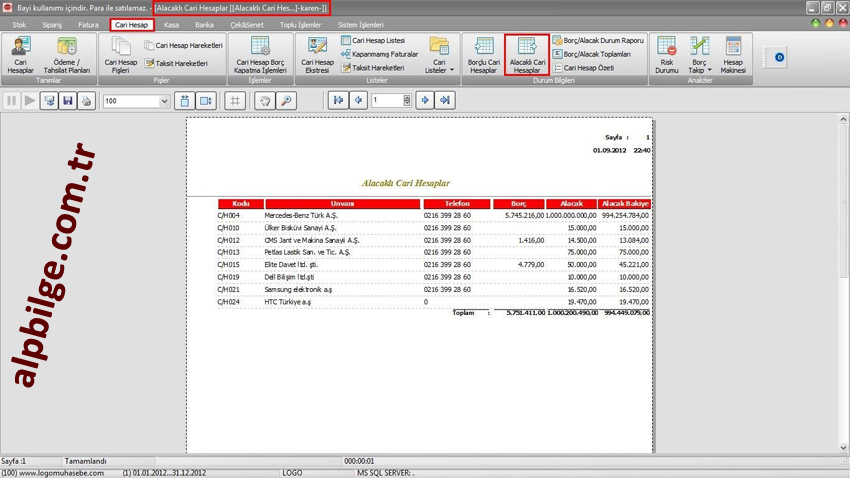The width and height of the screenshot is (850, 478).
Task: Click Cari Hesap Hareketleri button
Action: (x=184, y=46)
